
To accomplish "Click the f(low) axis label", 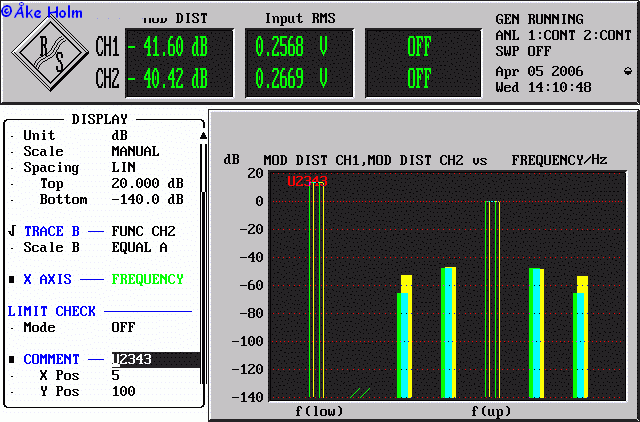I will [x=319, y=411].
